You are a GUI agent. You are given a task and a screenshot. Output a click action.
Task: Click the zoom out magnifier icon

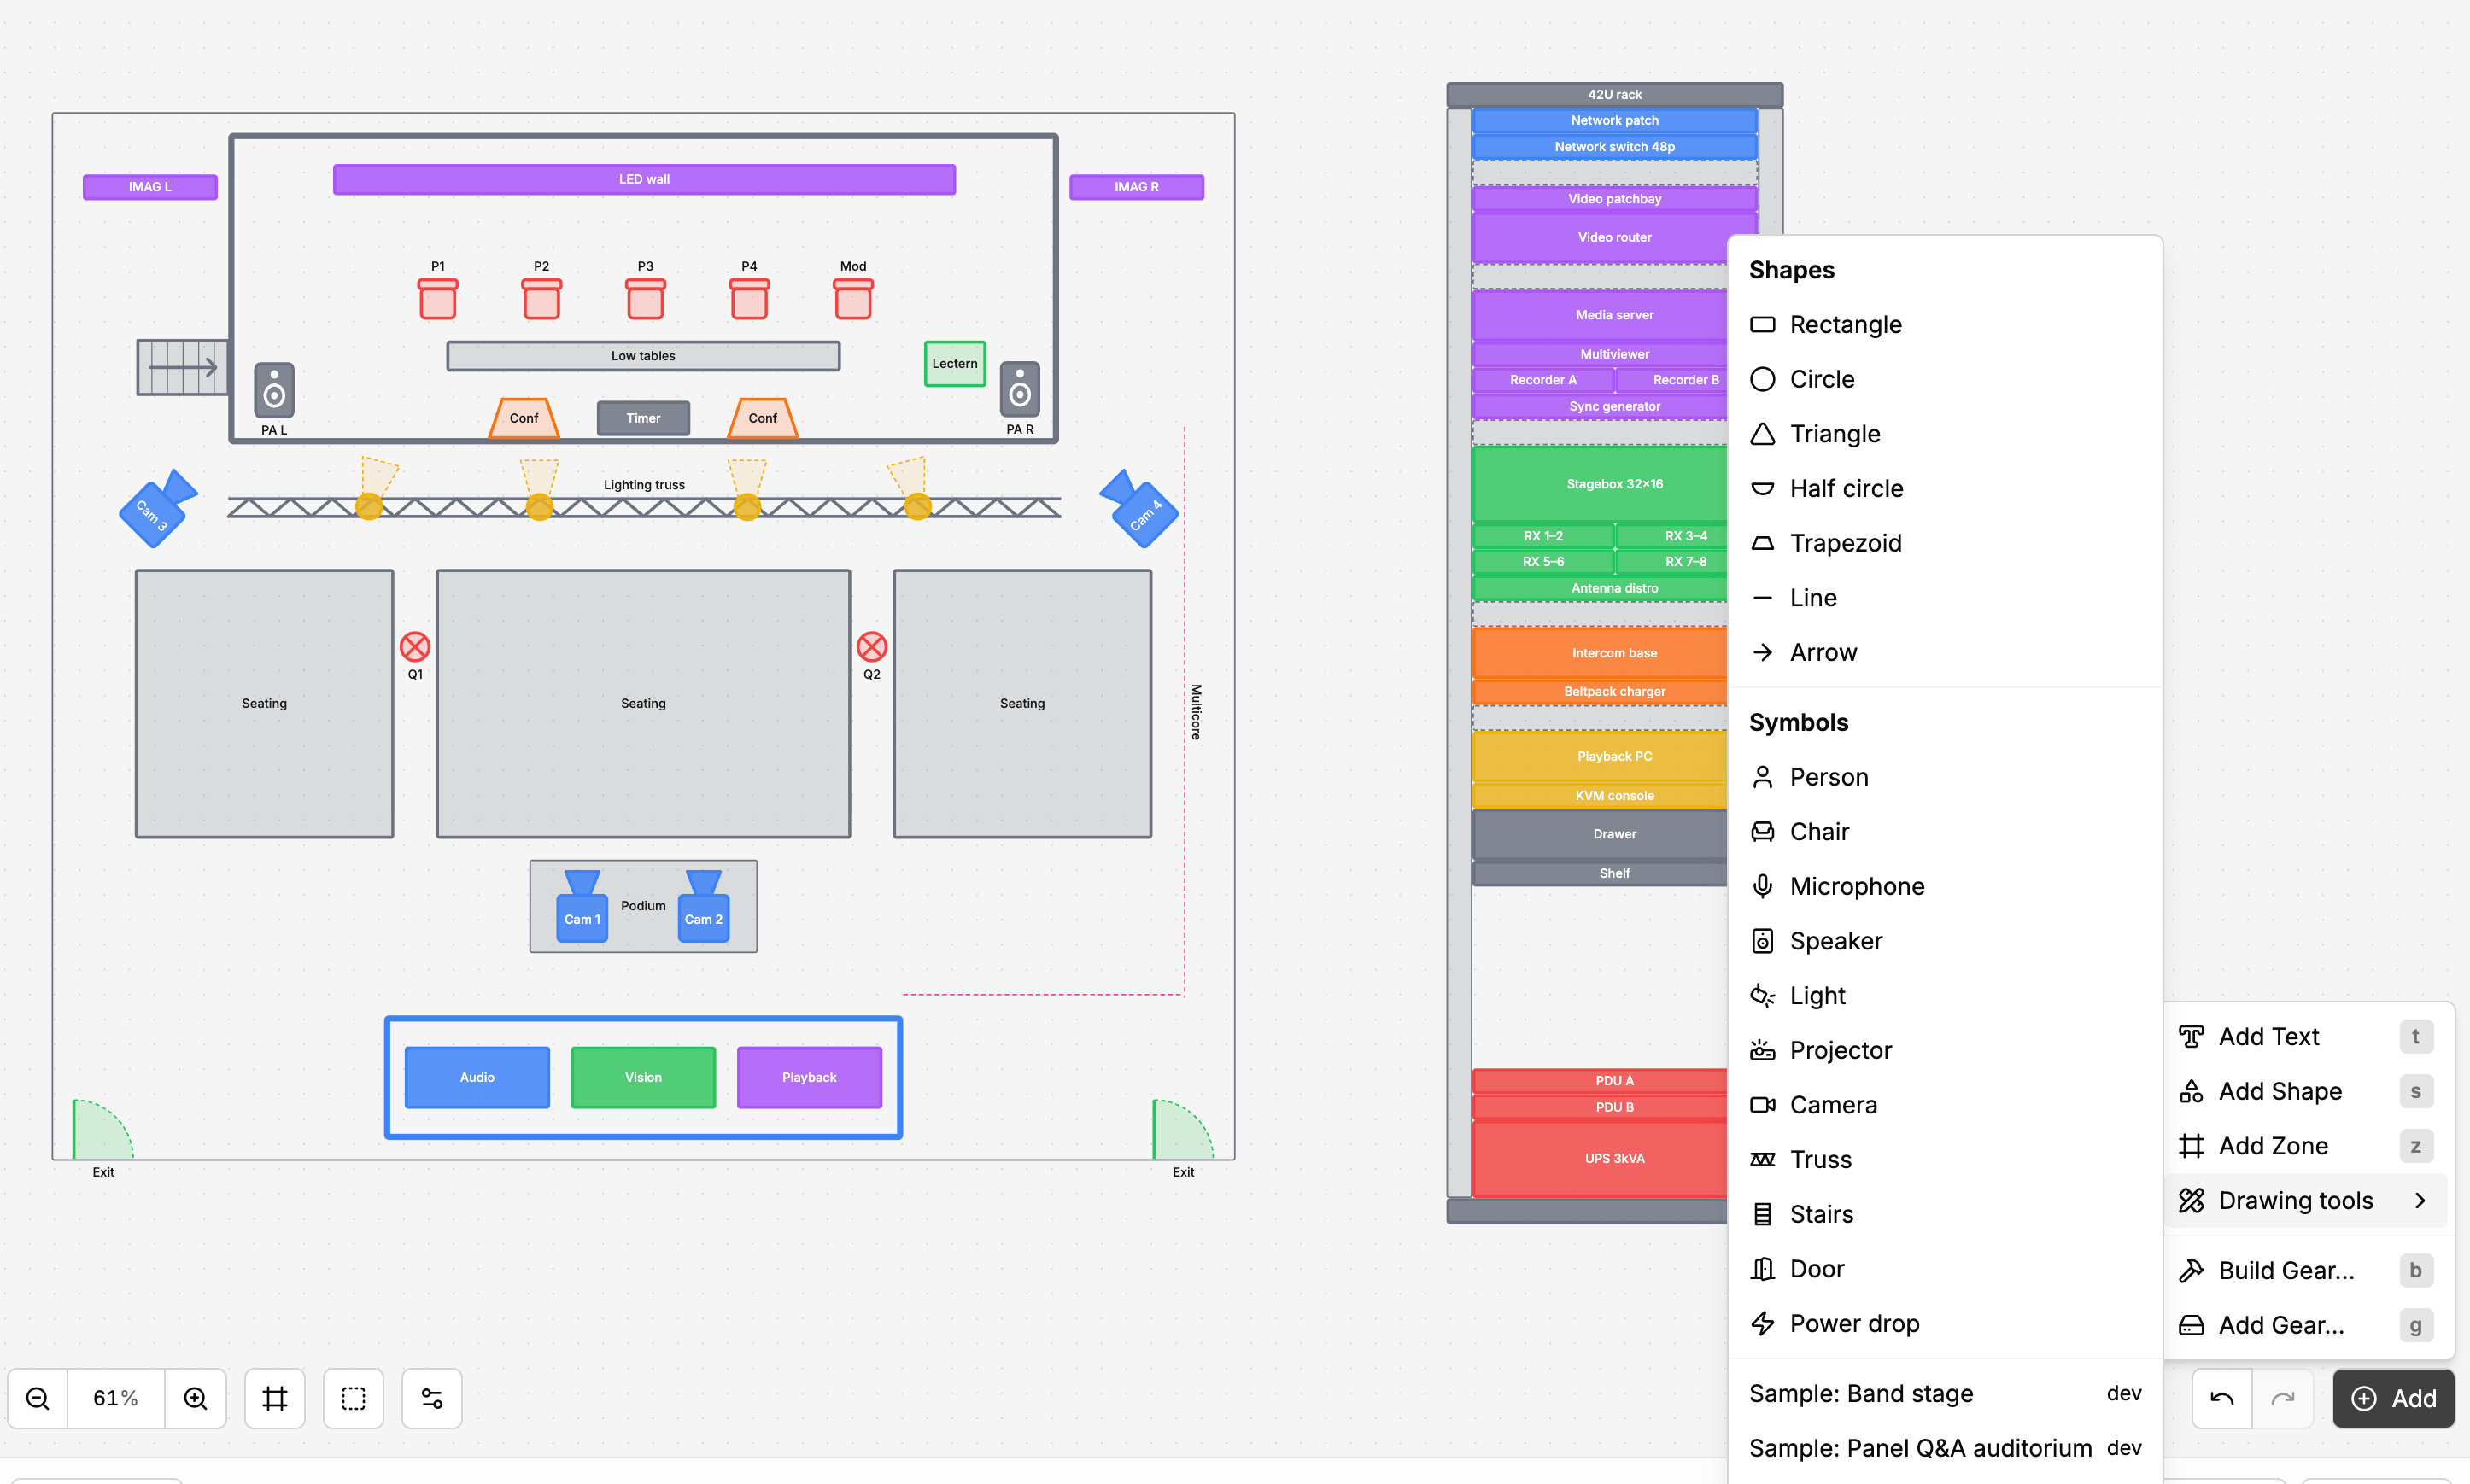[38, 1398]
